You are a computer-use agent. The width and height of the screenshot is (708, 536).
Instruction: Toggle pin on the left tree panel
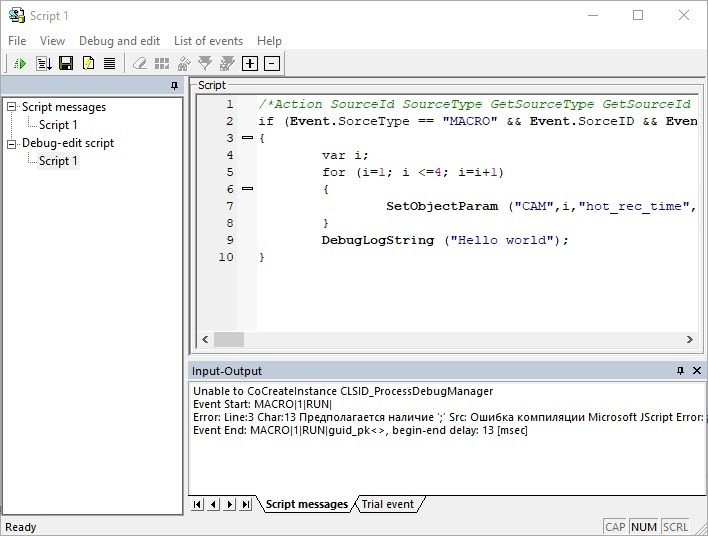tap(174, 86)
